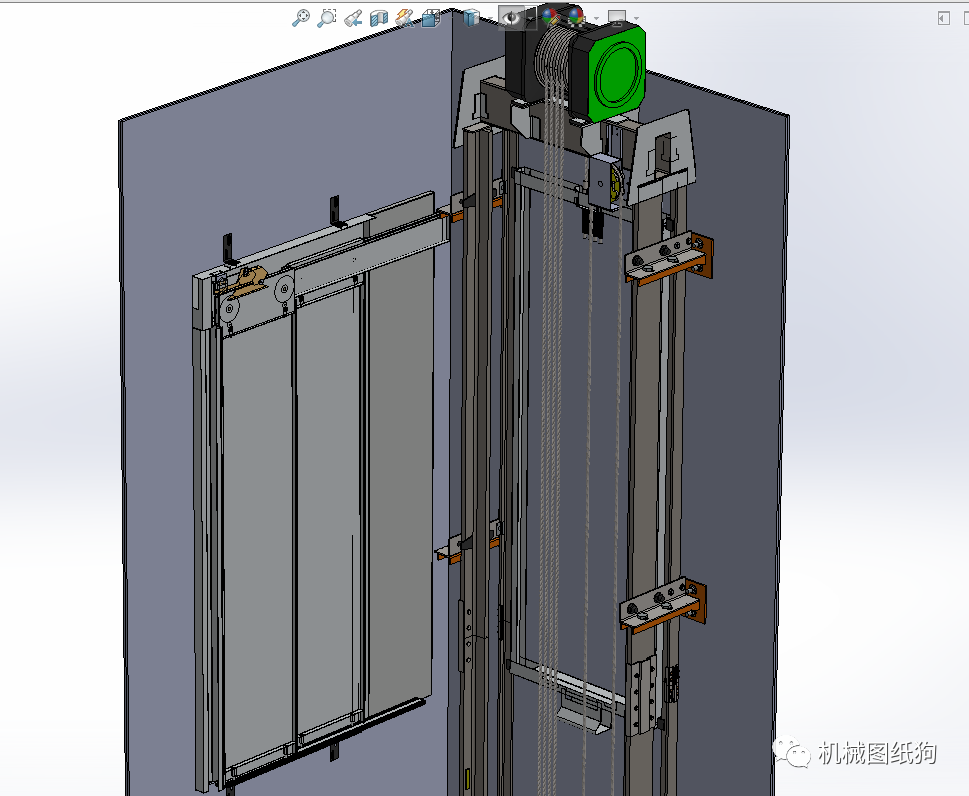Expand the View Settings dropdown arrow
The image size is (969, 796).
637,19
